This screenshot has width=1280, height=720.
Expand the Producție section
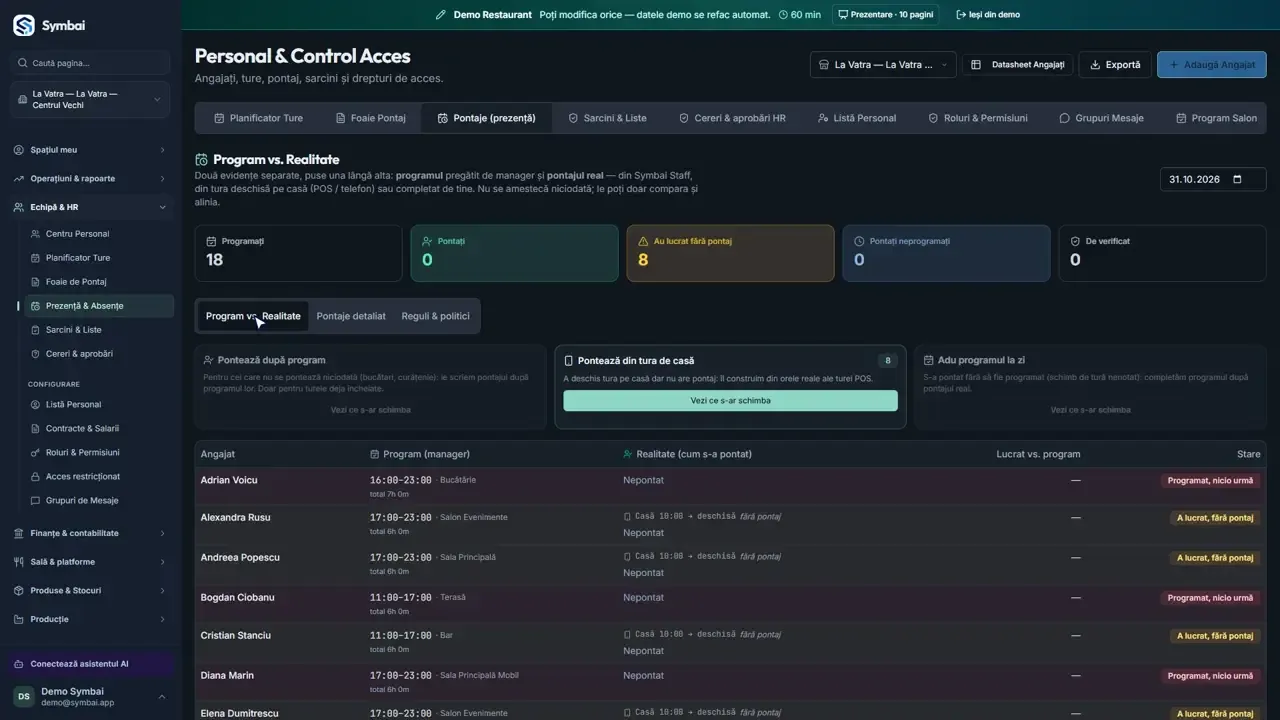[x=90, y=619]
